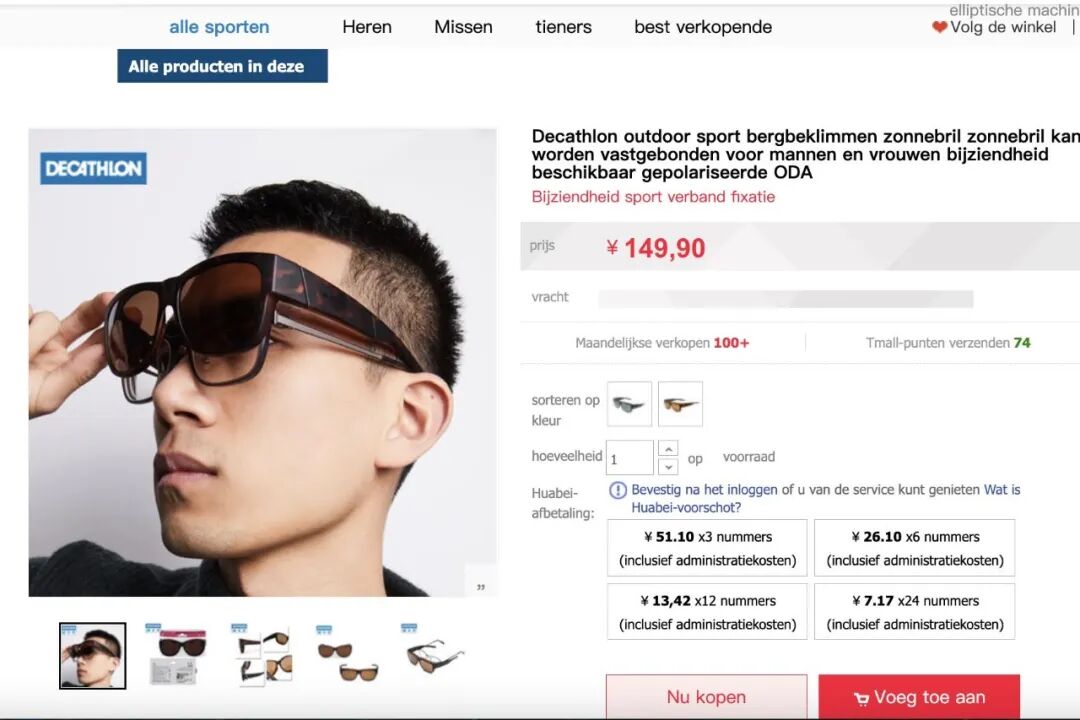Increase quantity with the up arrow
The height and width of the screenshot is (720, 1080).
[x=668, y=449]
